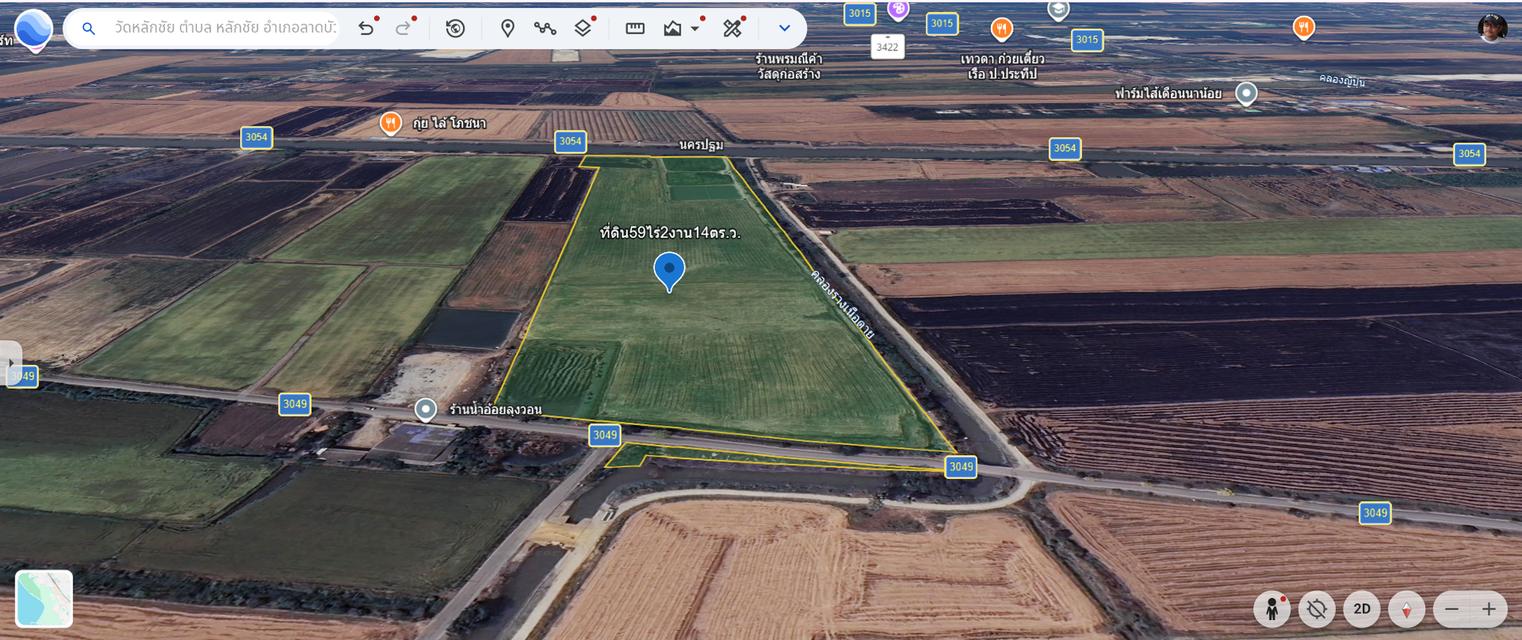Select the draw path tool
The image size is (1522, 640).
tap(545, 28)
